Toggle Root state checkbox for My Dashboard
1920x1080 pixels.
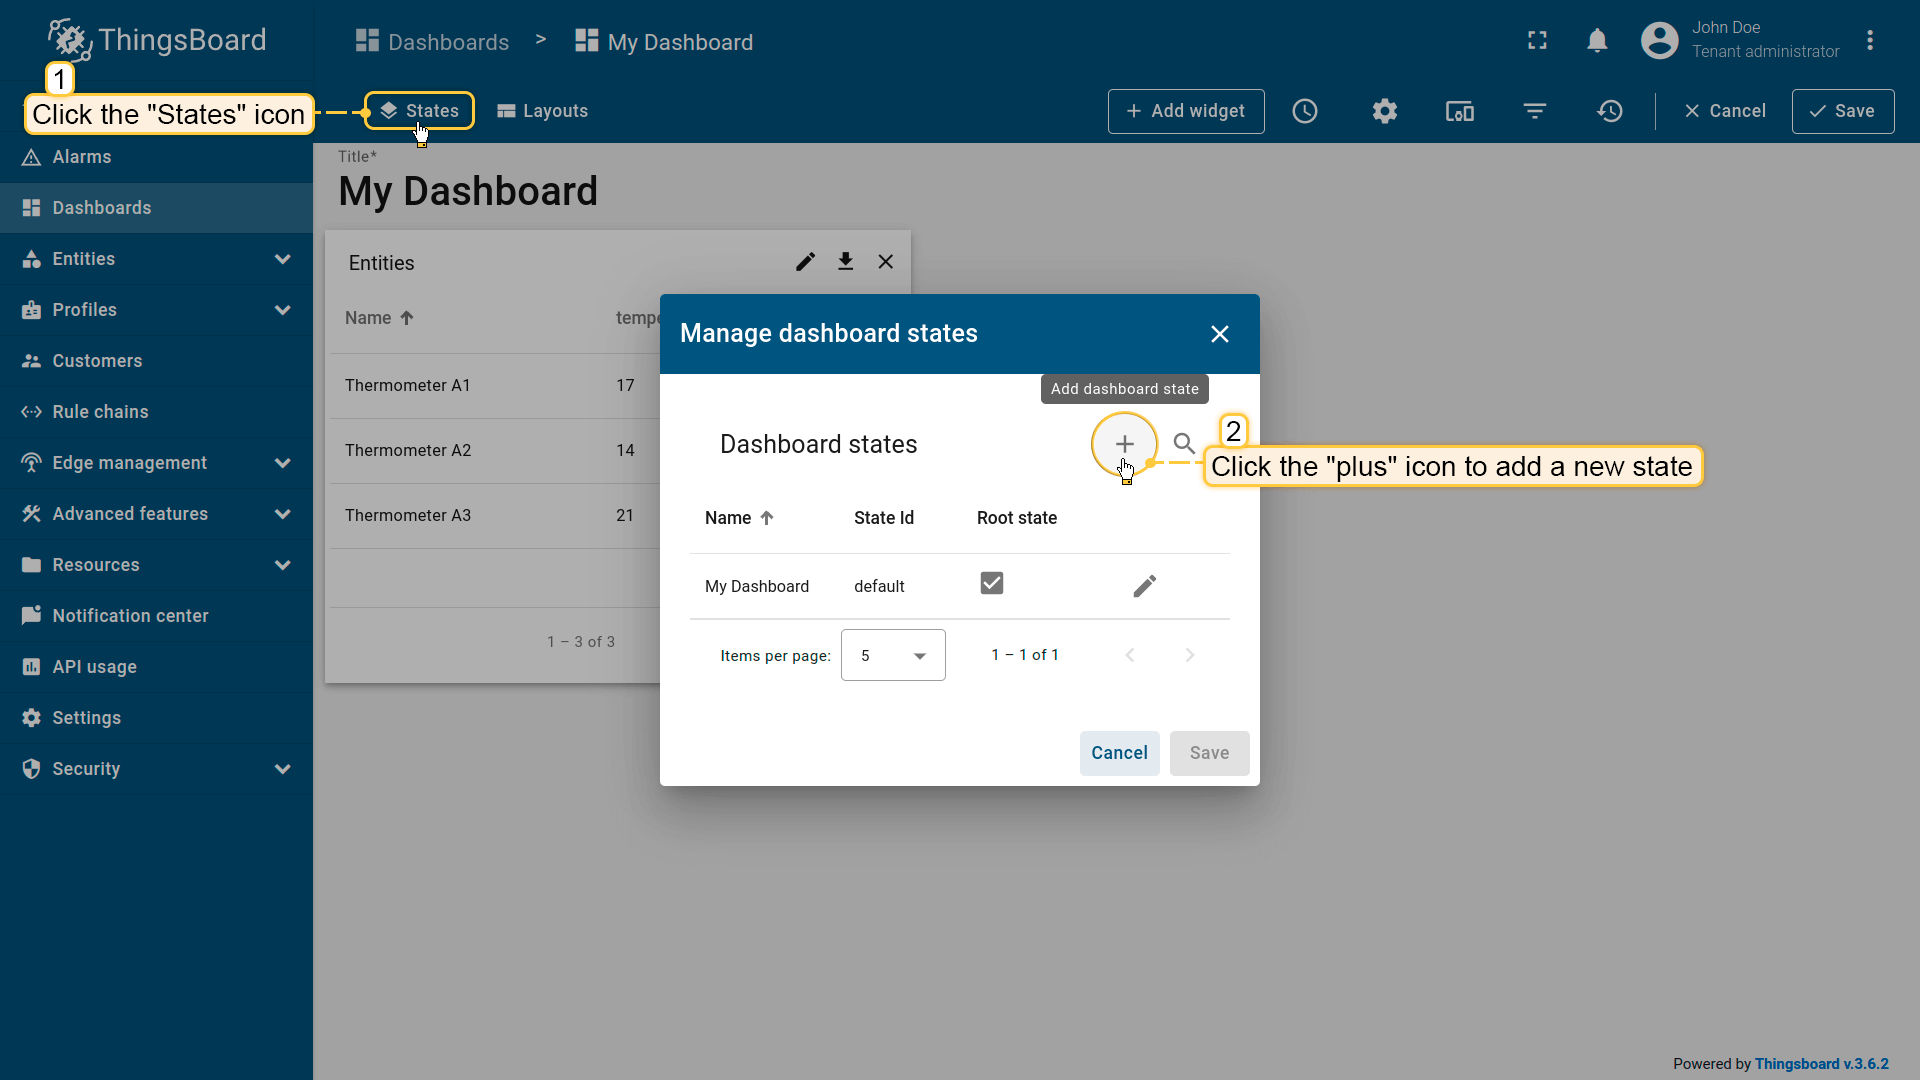coord(991,583)
